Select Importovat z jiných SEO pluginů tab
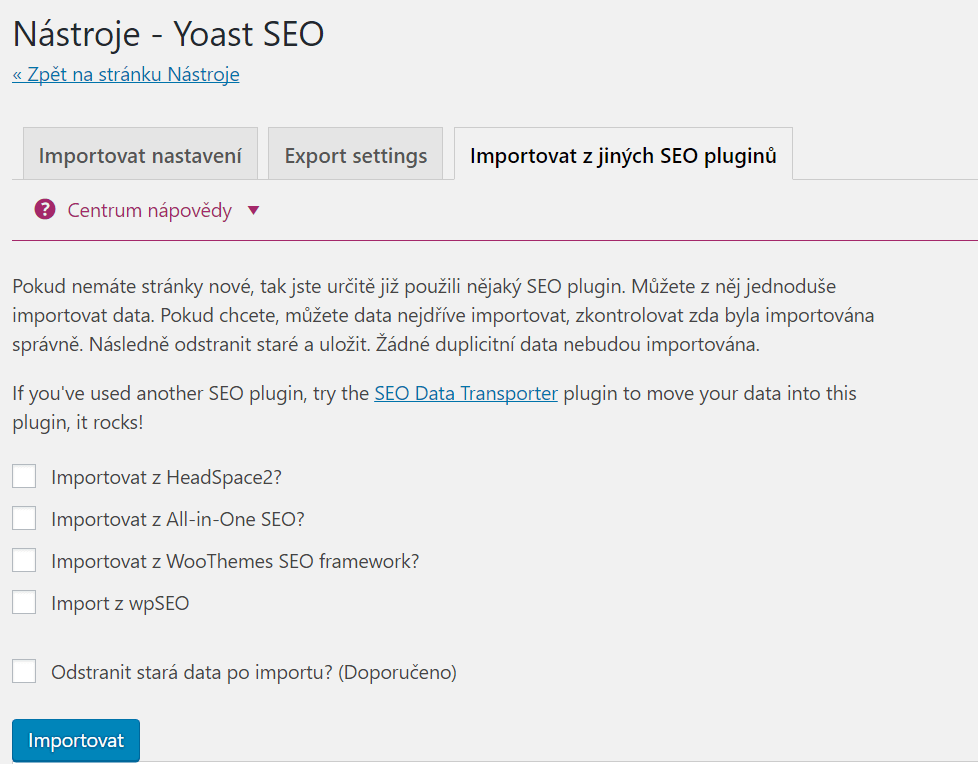 point(623,154)
